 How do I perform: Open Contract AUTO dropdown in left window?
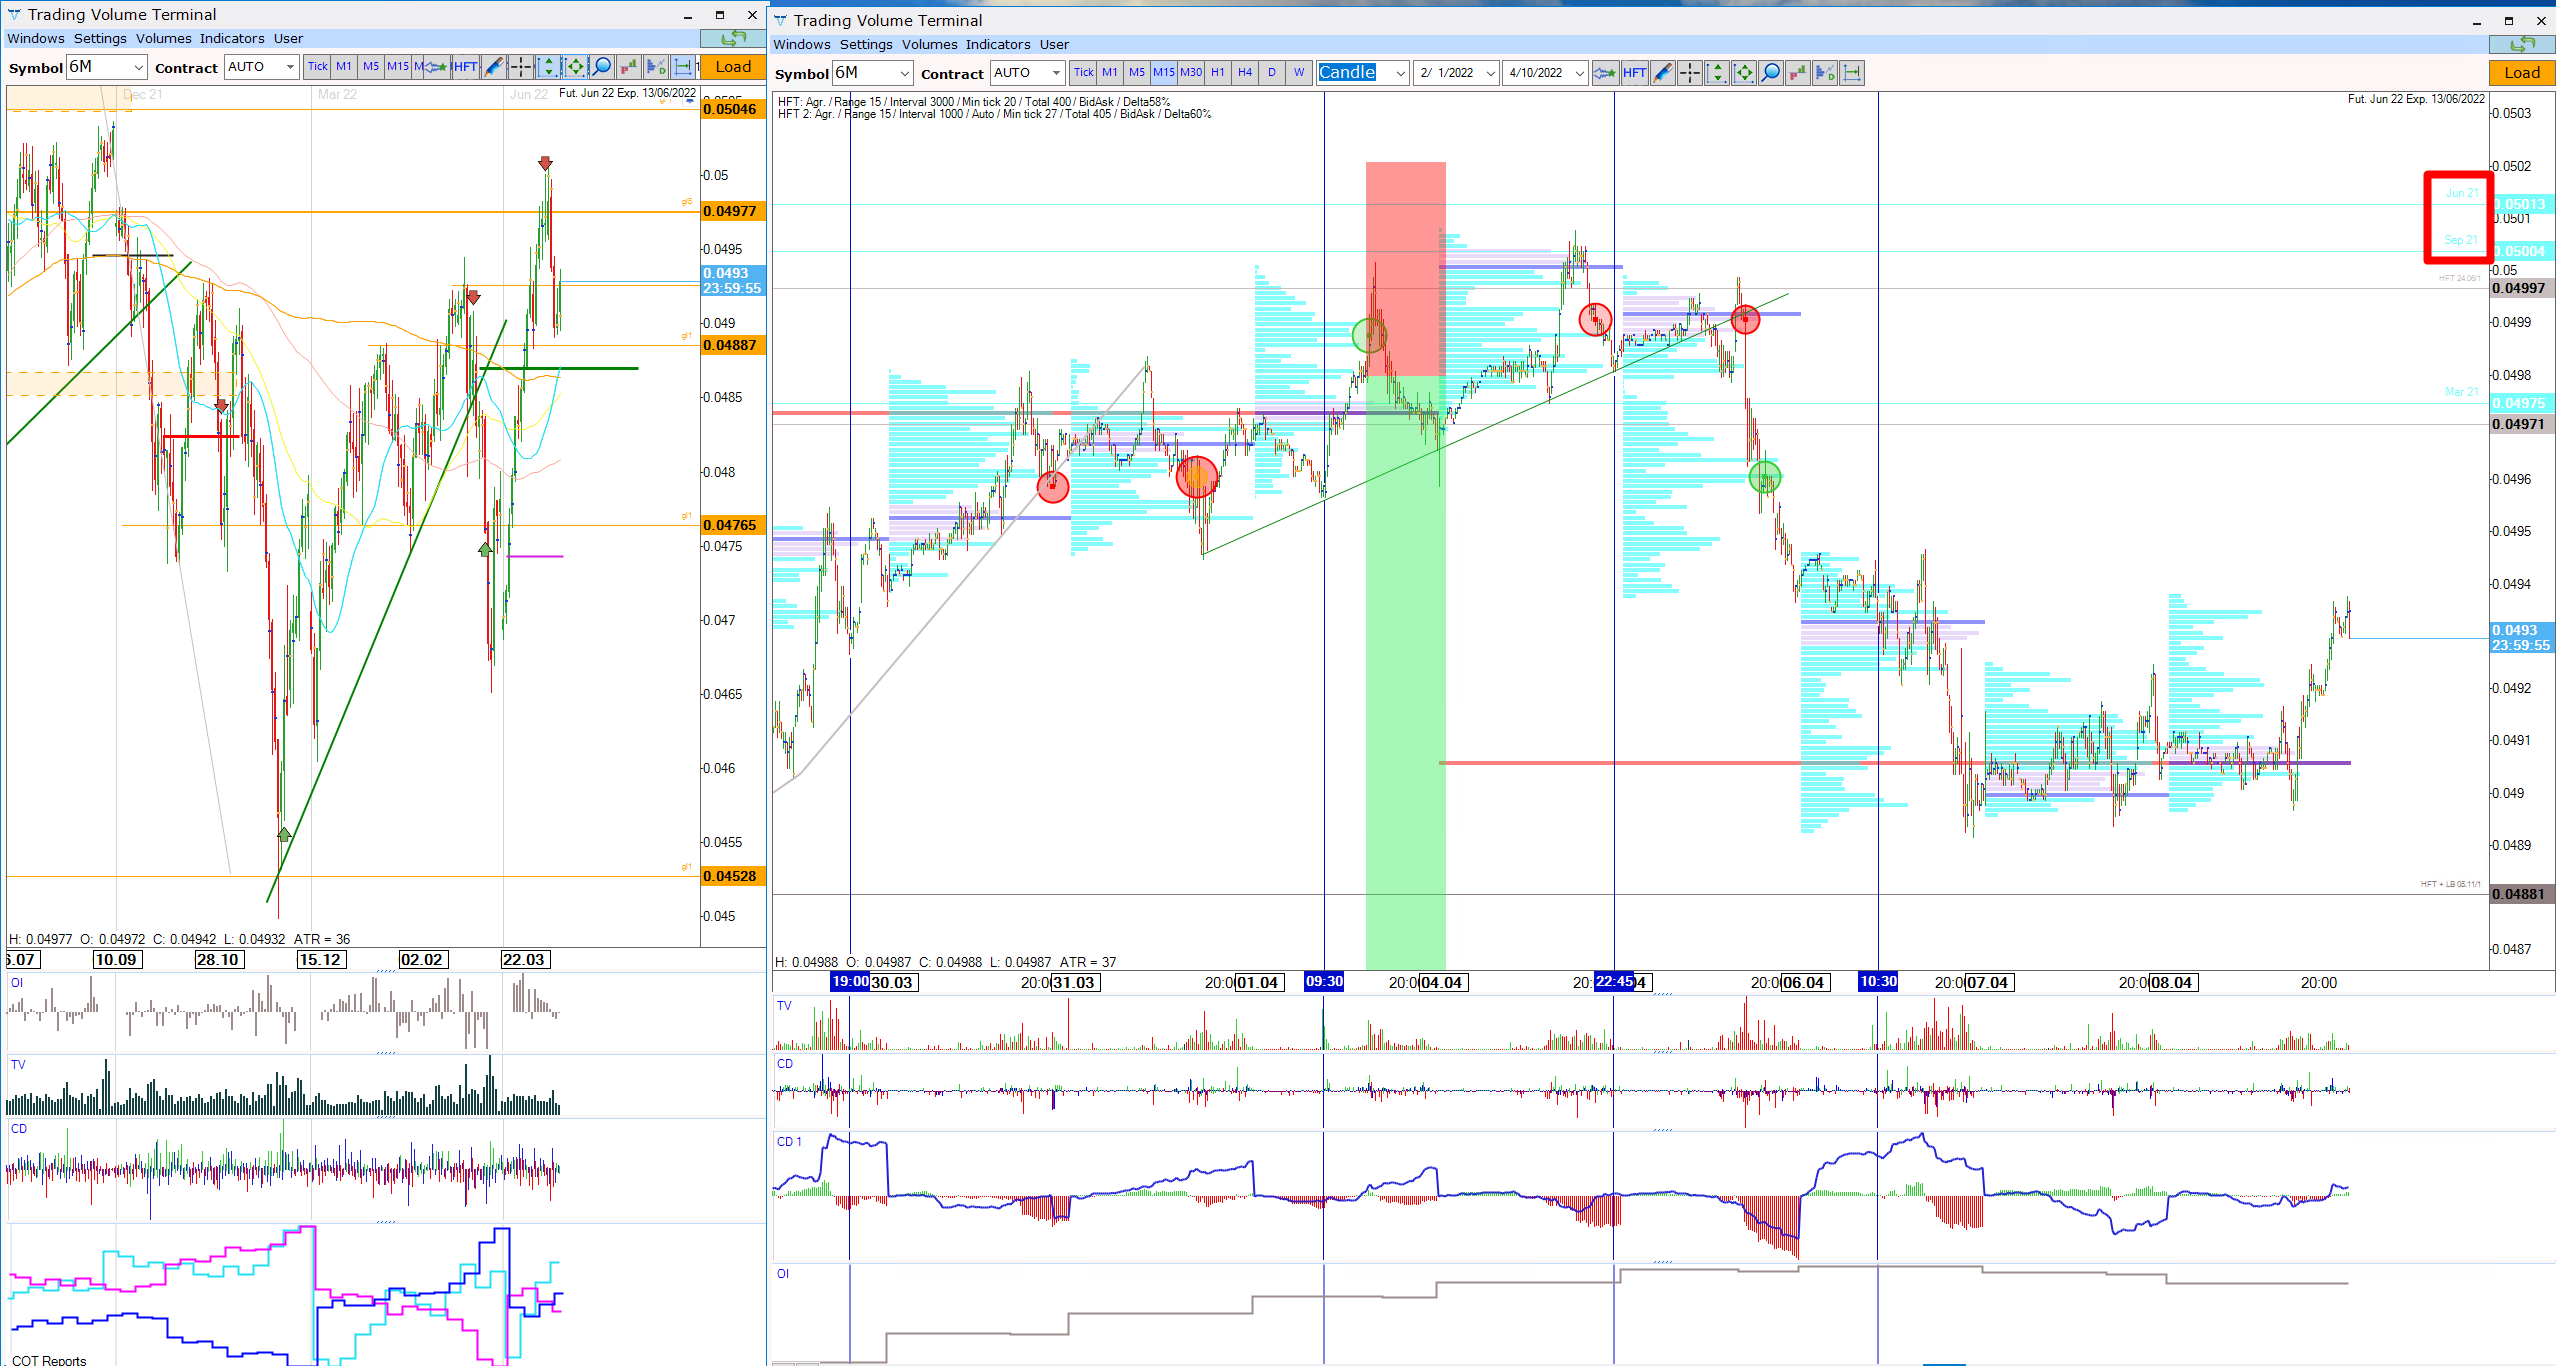[x=262, y=67]
